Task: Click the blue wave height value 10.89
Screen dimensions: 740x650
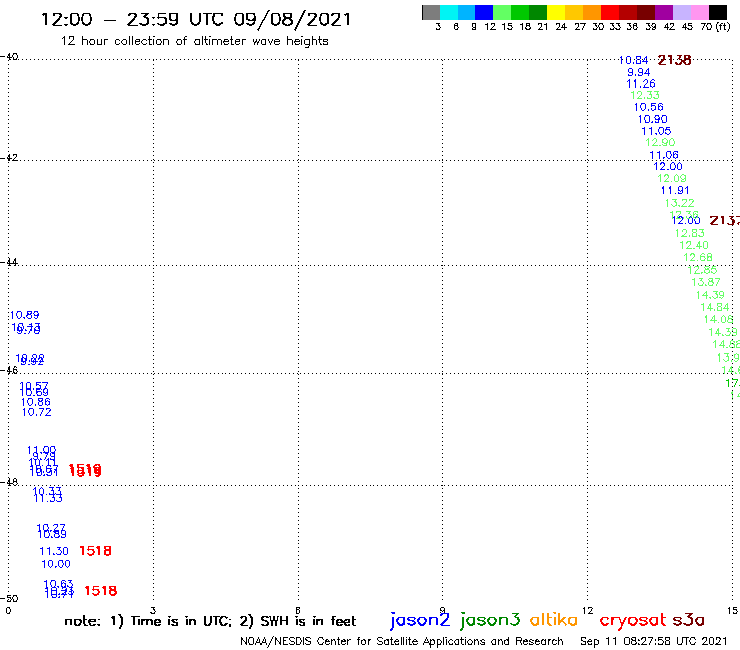Action: [x=25, y=315]
